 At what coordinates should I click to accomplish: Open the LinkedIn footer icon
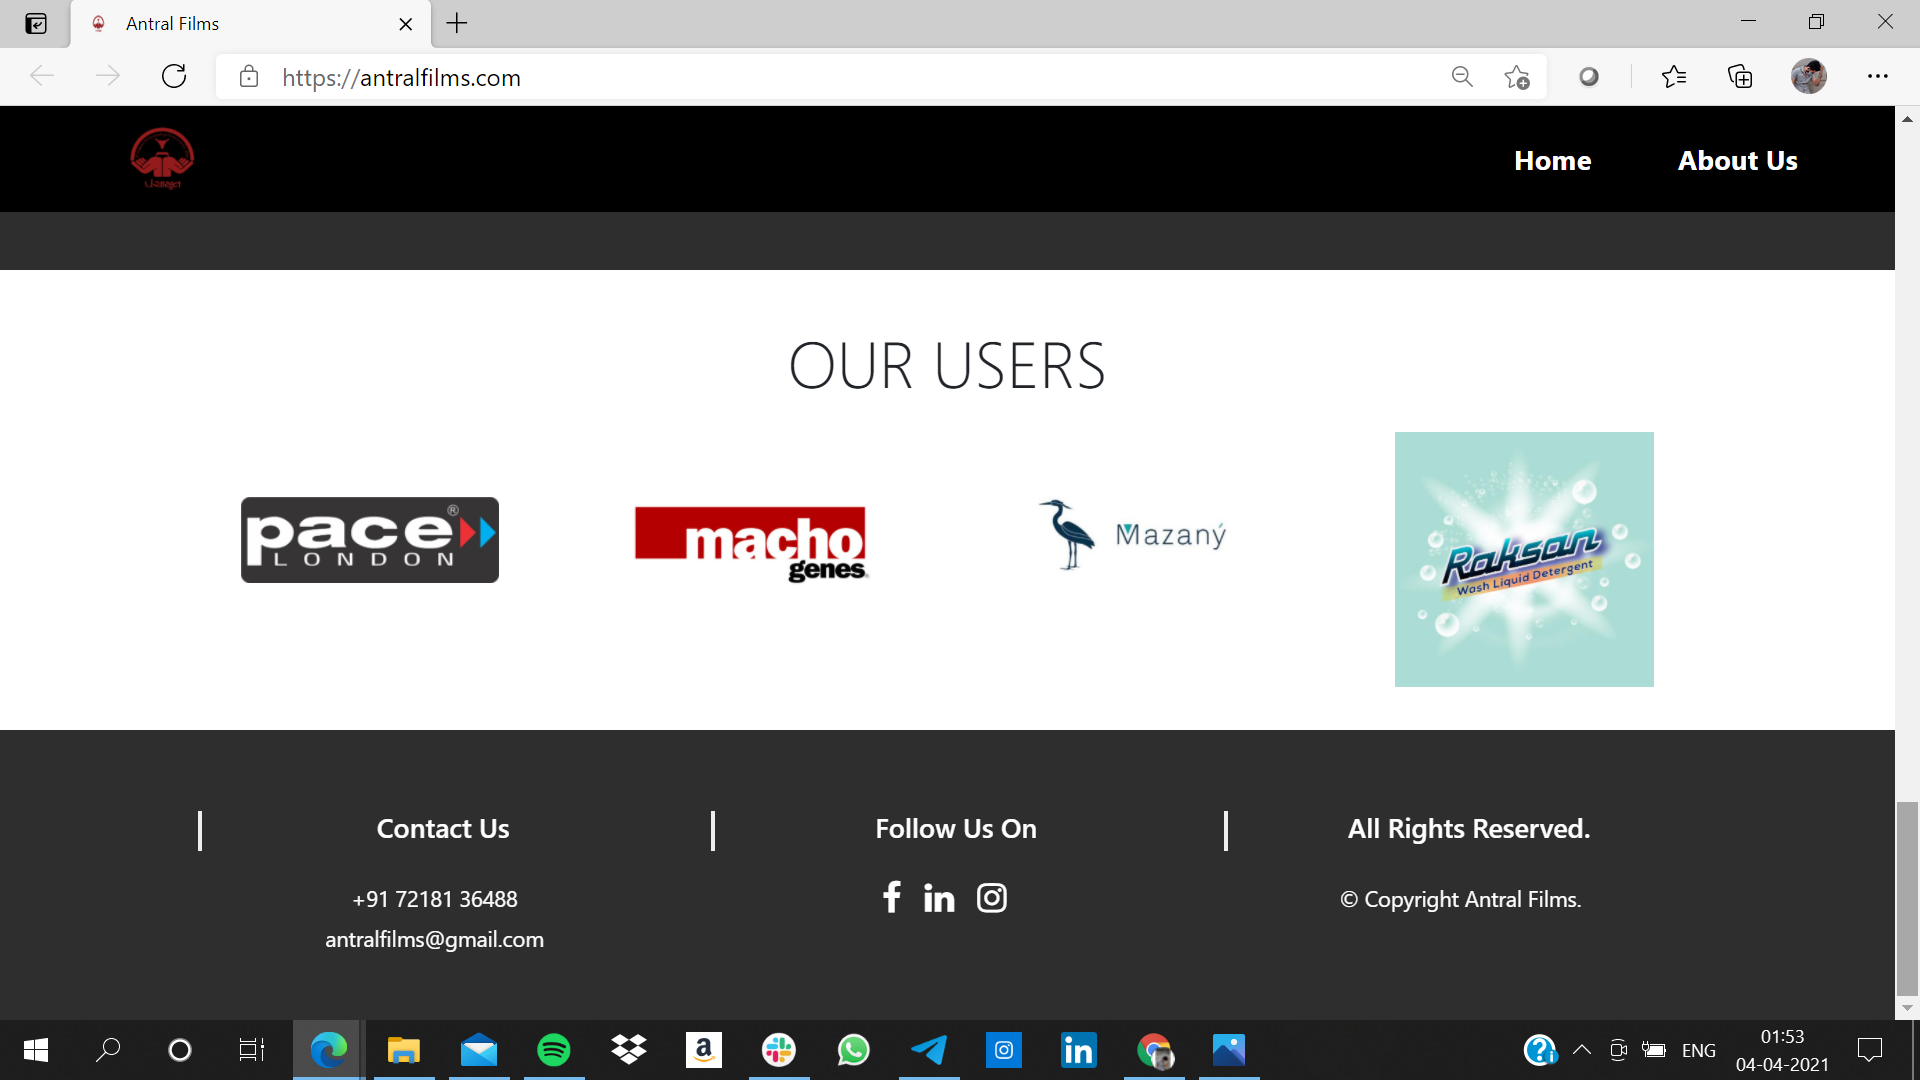click(939, 898)
